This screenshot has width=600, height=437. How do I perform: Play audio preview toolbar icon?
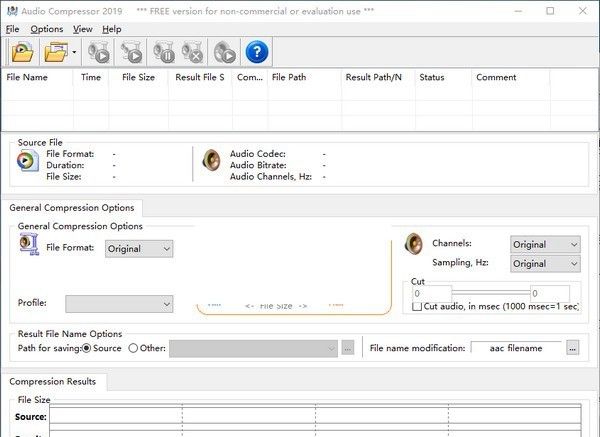[x=224, y=52]
